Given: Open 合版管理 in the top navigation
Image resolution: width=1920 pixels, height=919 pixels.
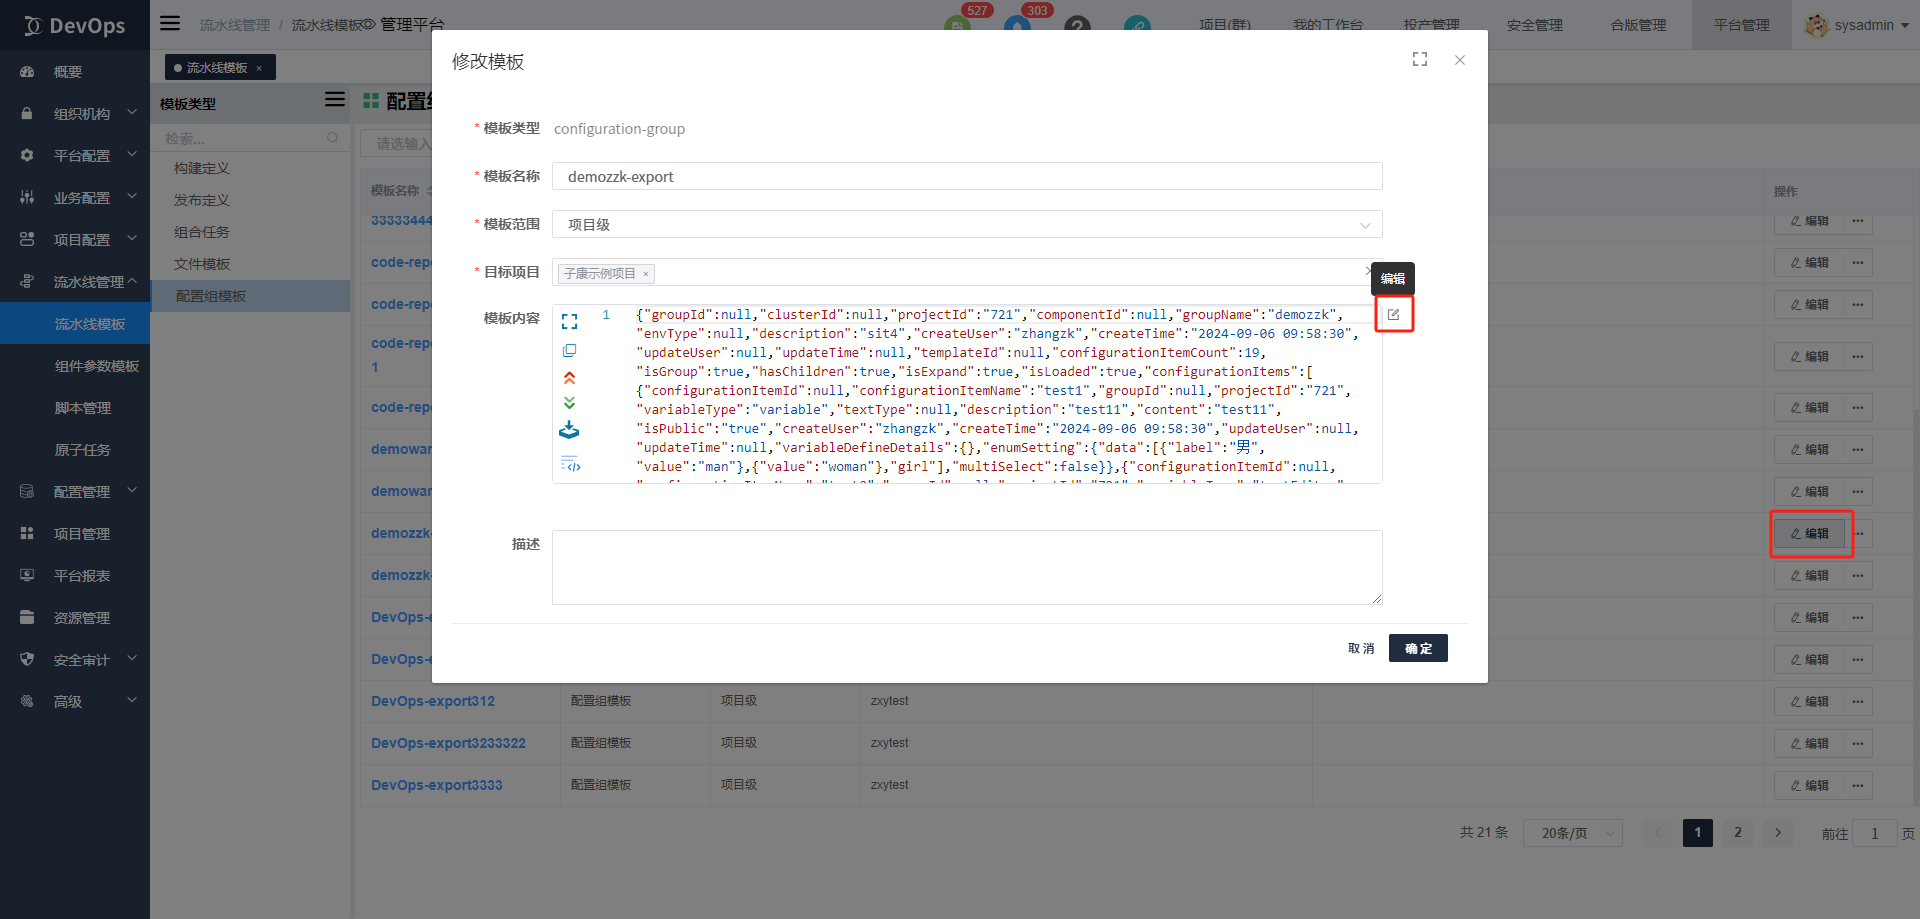Looking at the screenshot, I should 1638,25.
